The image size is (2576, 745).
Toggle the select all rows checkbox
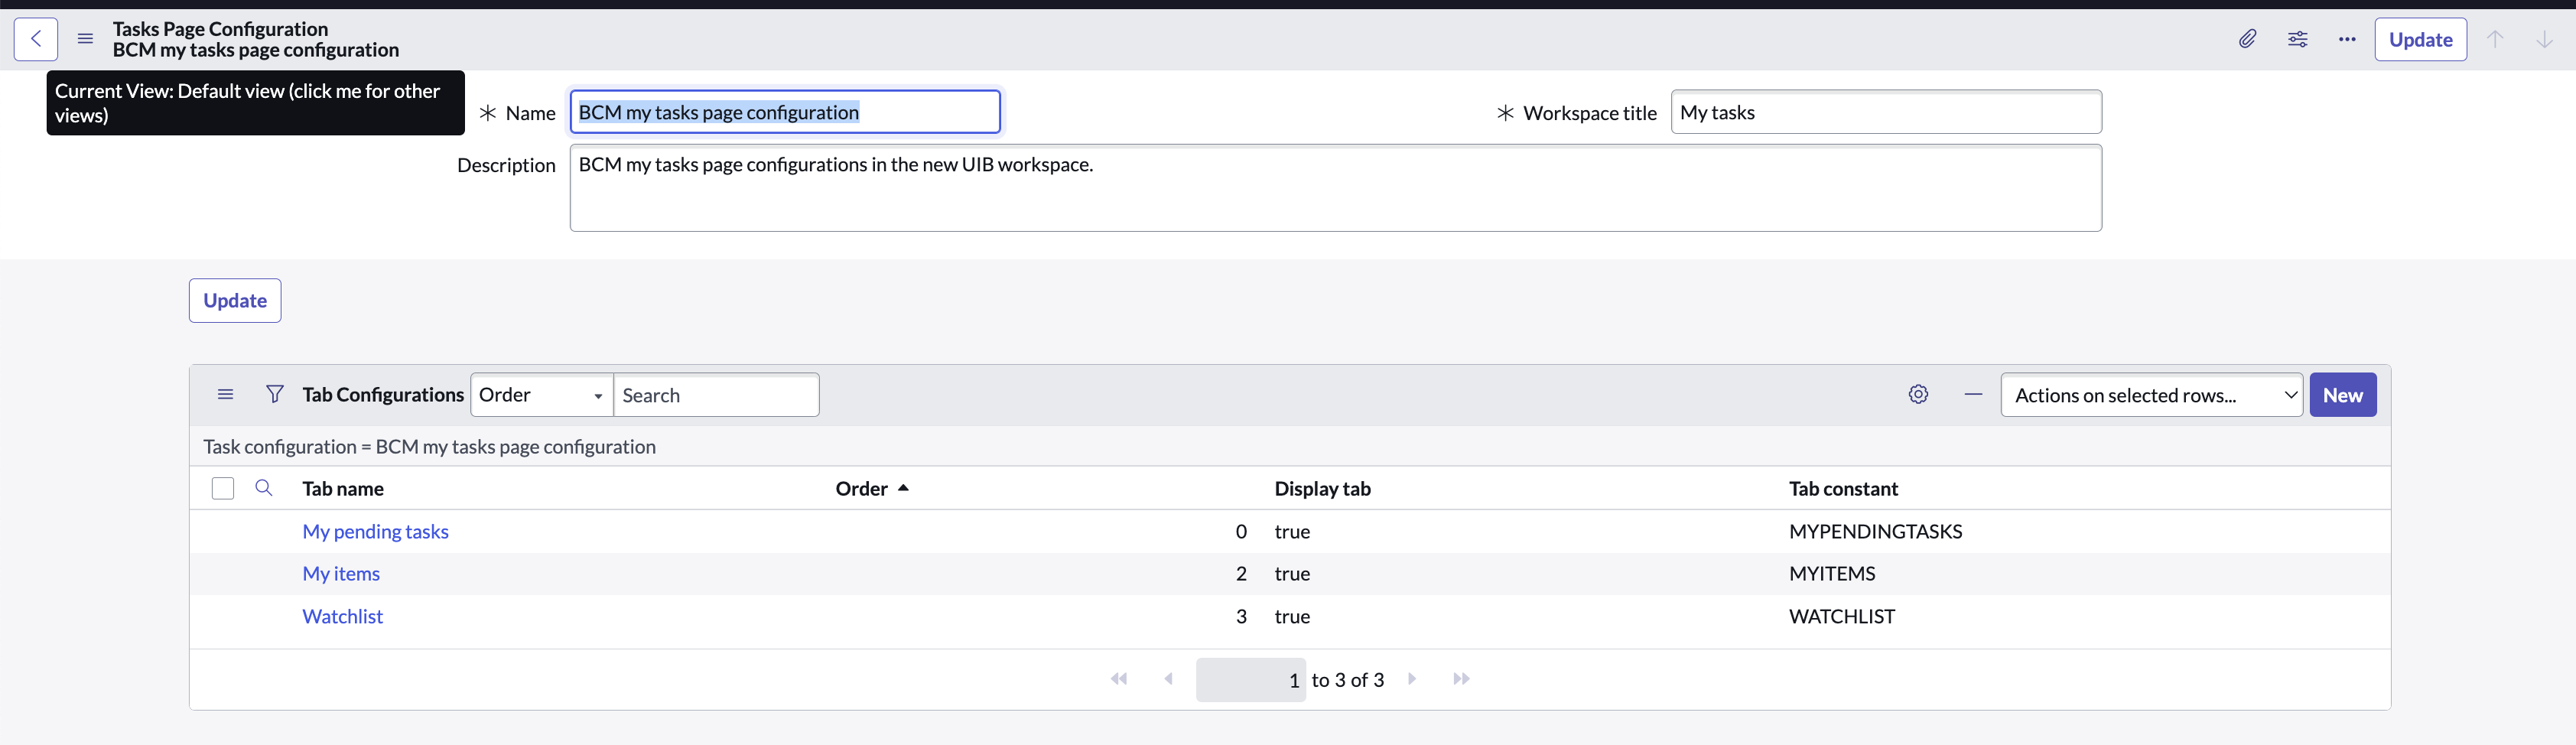223,488
